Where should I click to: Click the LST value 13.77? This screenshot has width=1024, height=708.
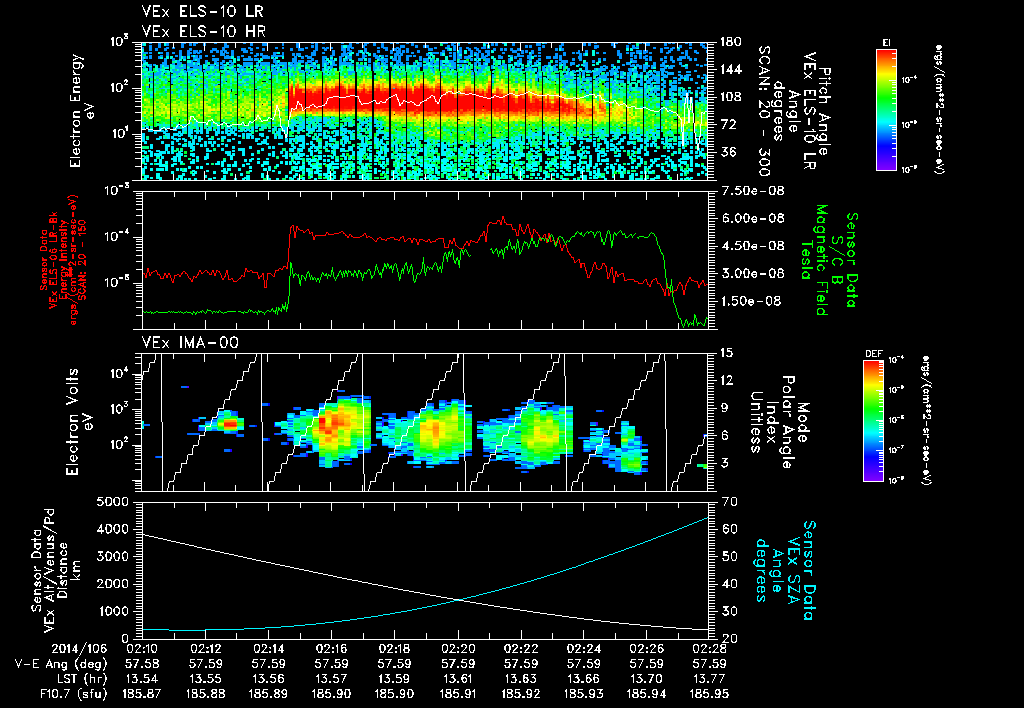[x=709, y=679]
